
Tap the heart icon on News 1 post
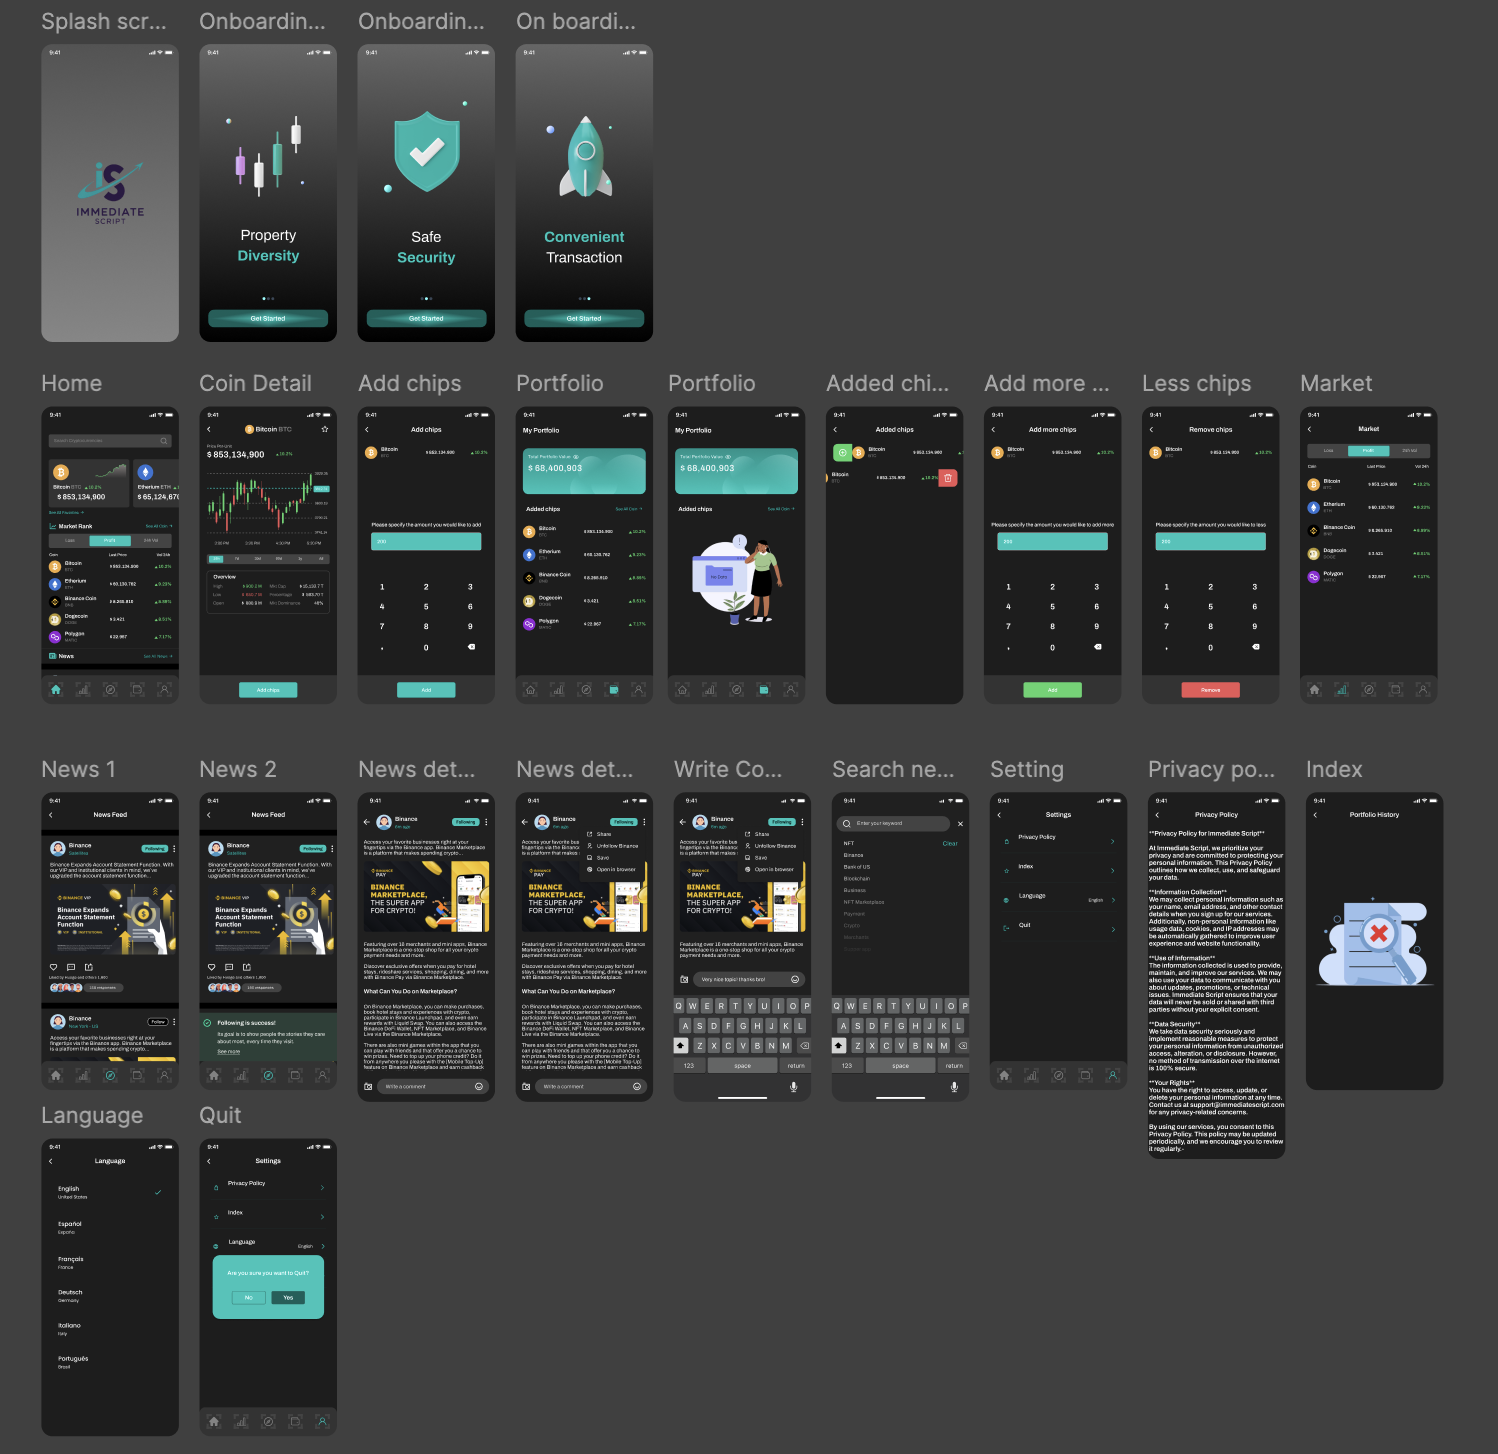[x=54, y=967]
